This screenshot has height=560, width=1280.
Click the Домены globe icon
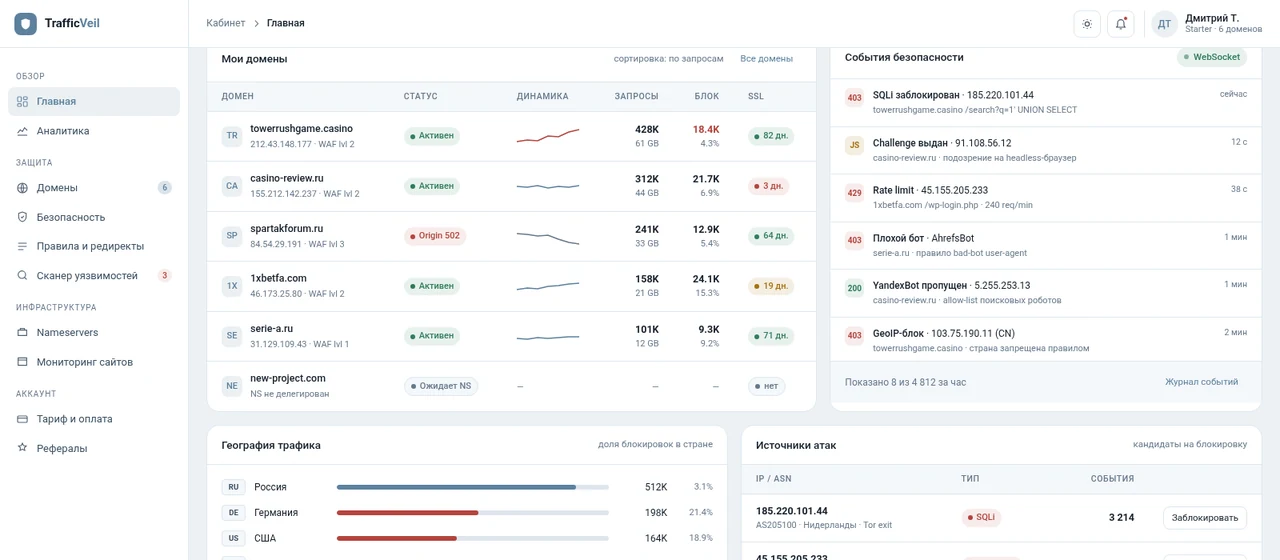point(22,188)
